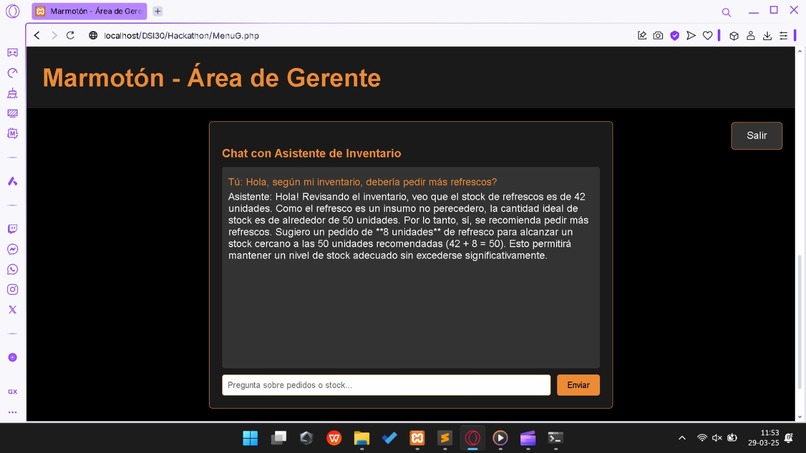
Task: Open XAMPP from the taskbar
Action: coord(417,438)
